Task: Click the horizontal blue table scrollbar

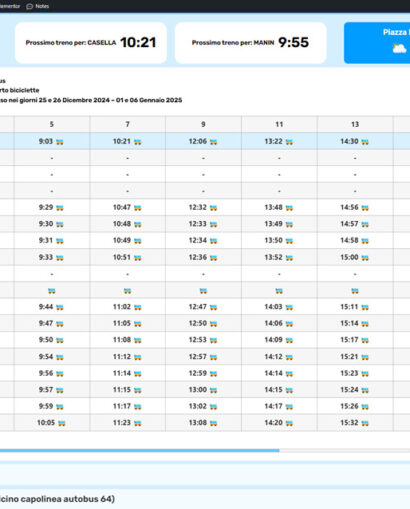Action: point(139,450)
